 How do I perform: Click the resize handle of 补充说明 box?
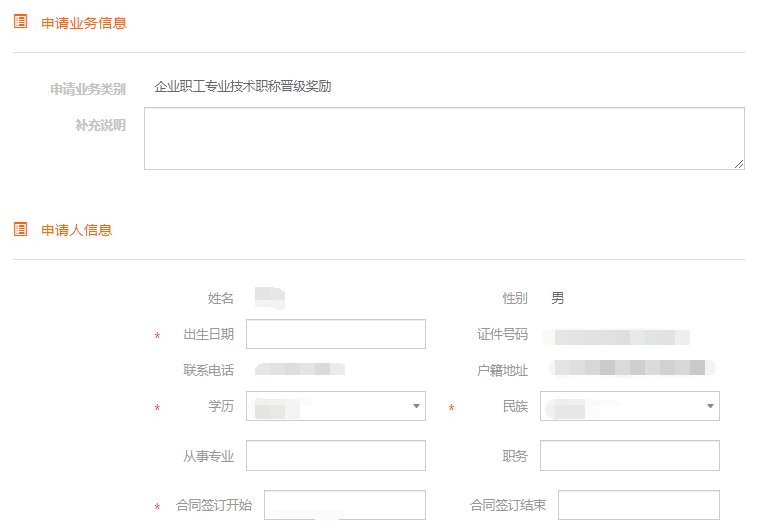pos(739,164)
